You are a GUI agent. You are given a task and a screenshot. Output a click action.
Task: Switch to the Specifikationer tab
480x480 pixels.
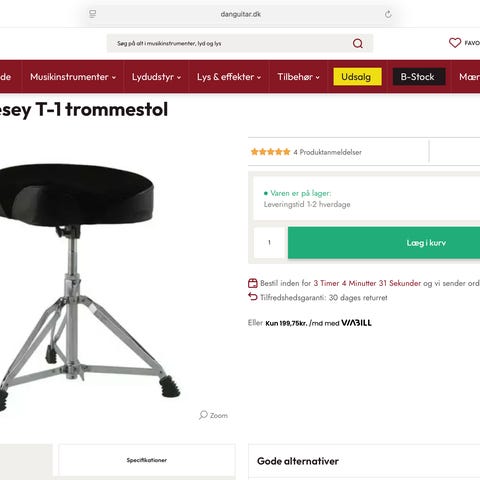tap(147, 460)
